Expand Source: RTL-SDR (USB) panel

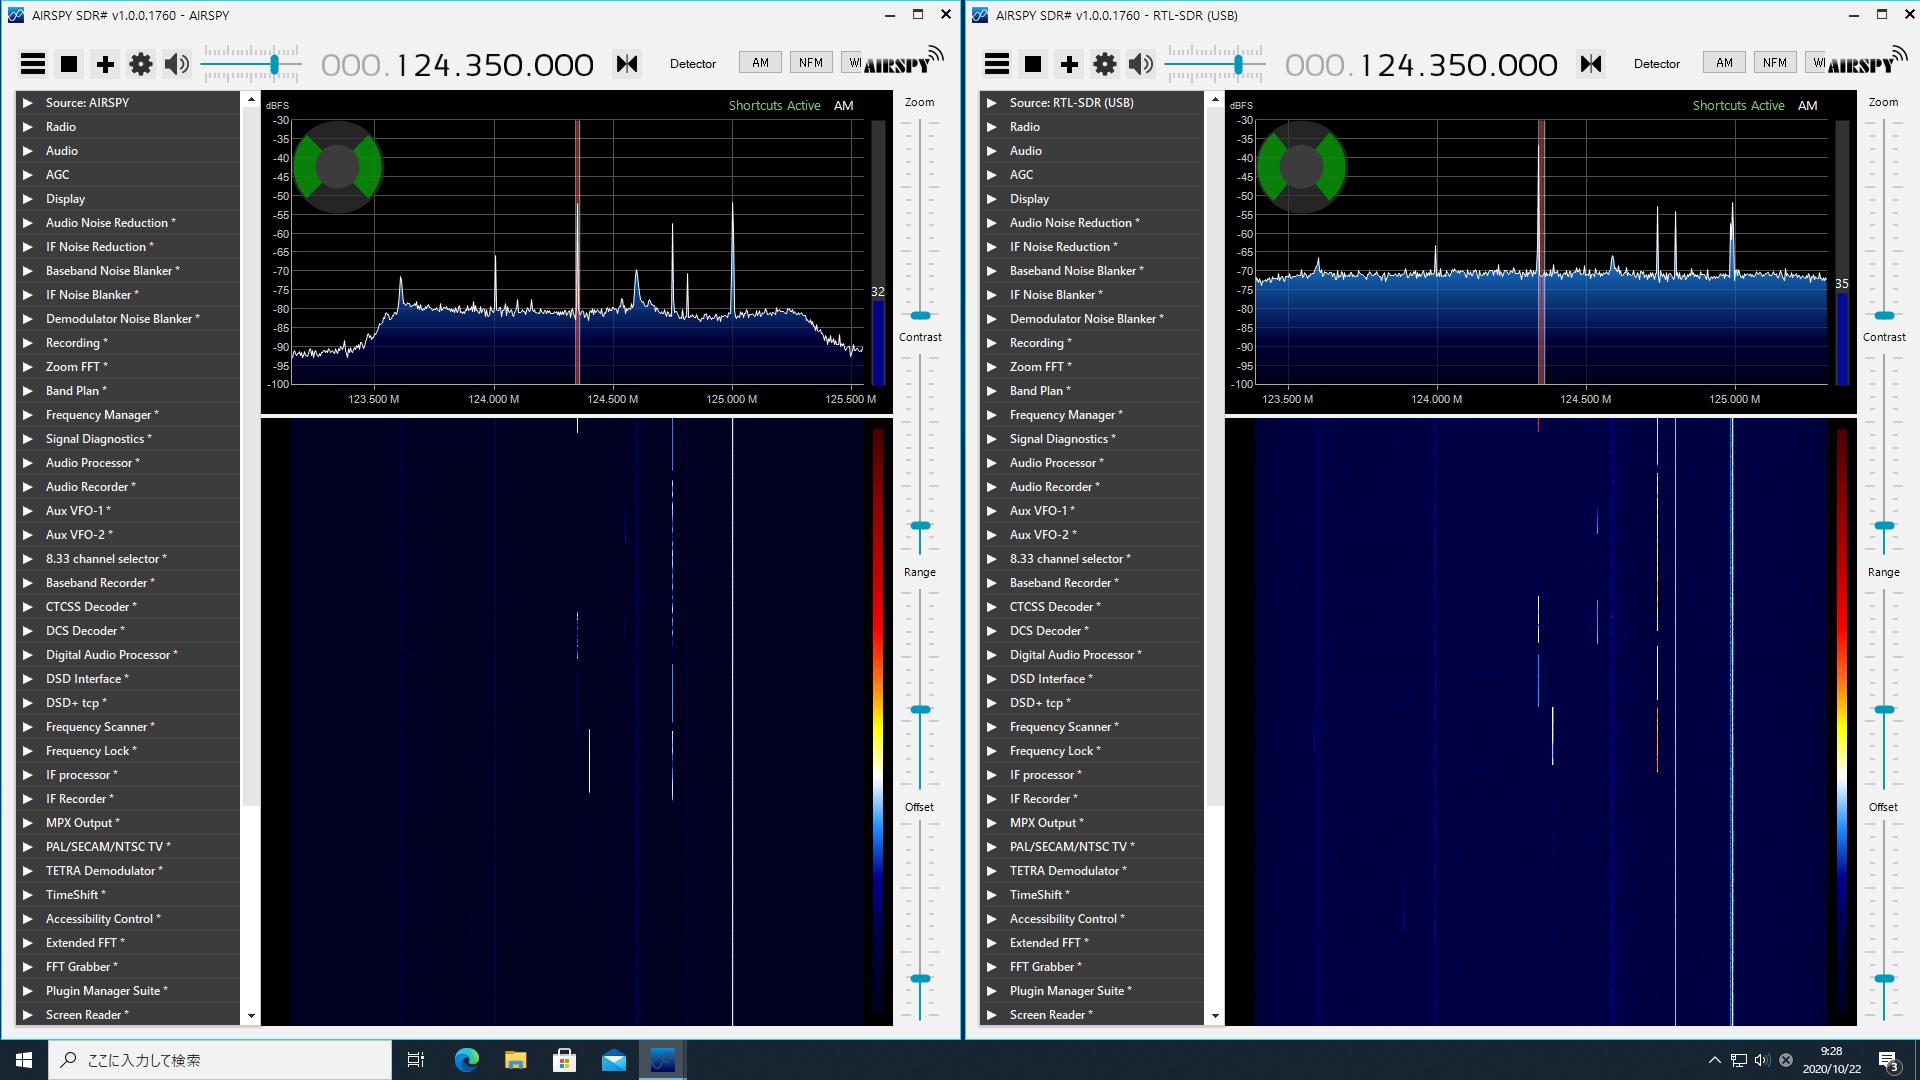coord(1092,102)
